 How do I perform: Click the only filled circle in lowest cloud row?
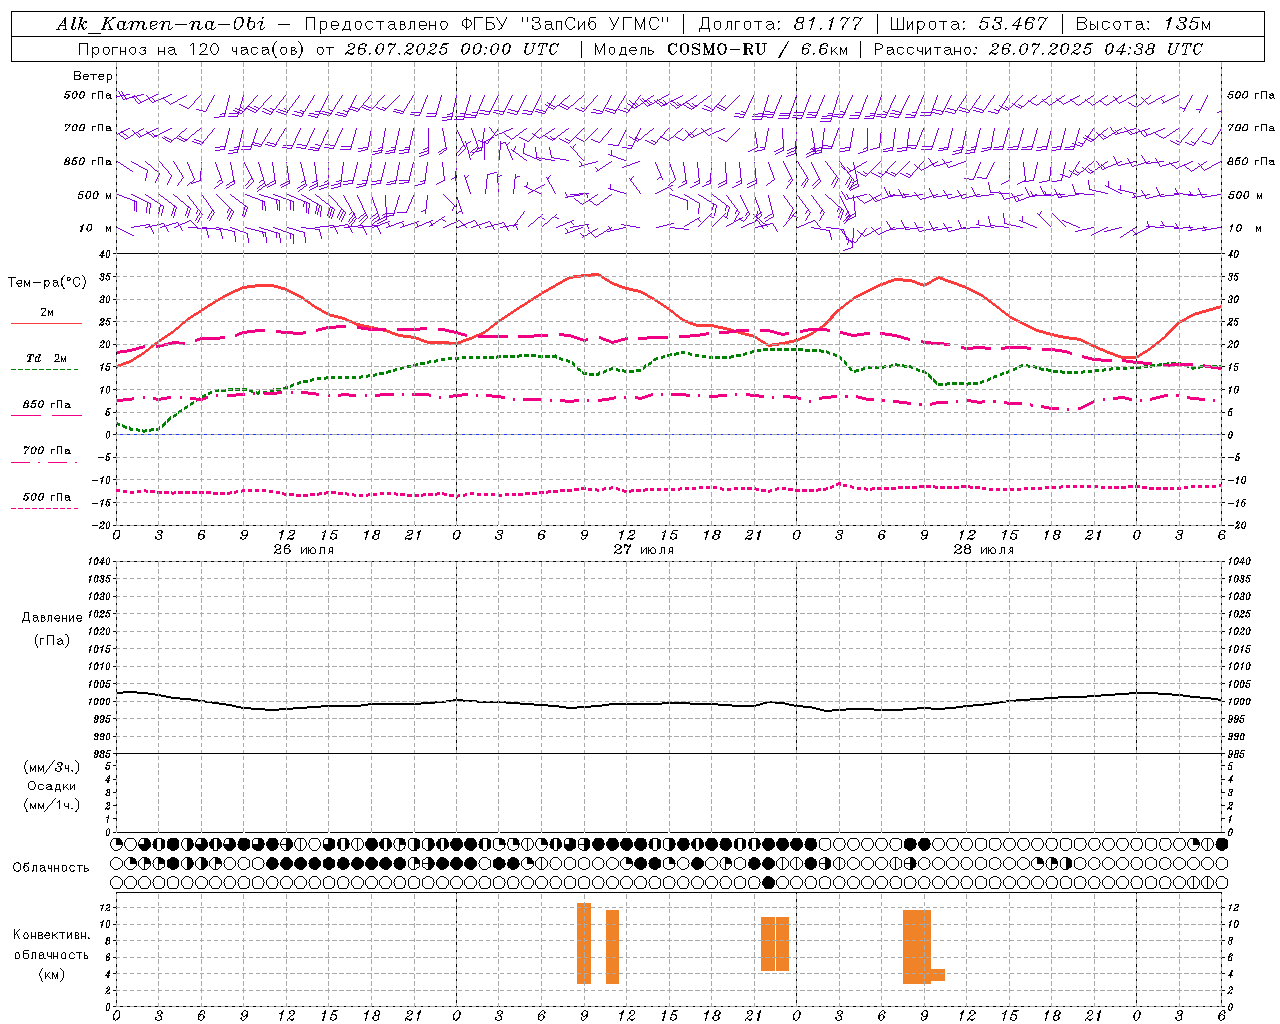[768, 882]
